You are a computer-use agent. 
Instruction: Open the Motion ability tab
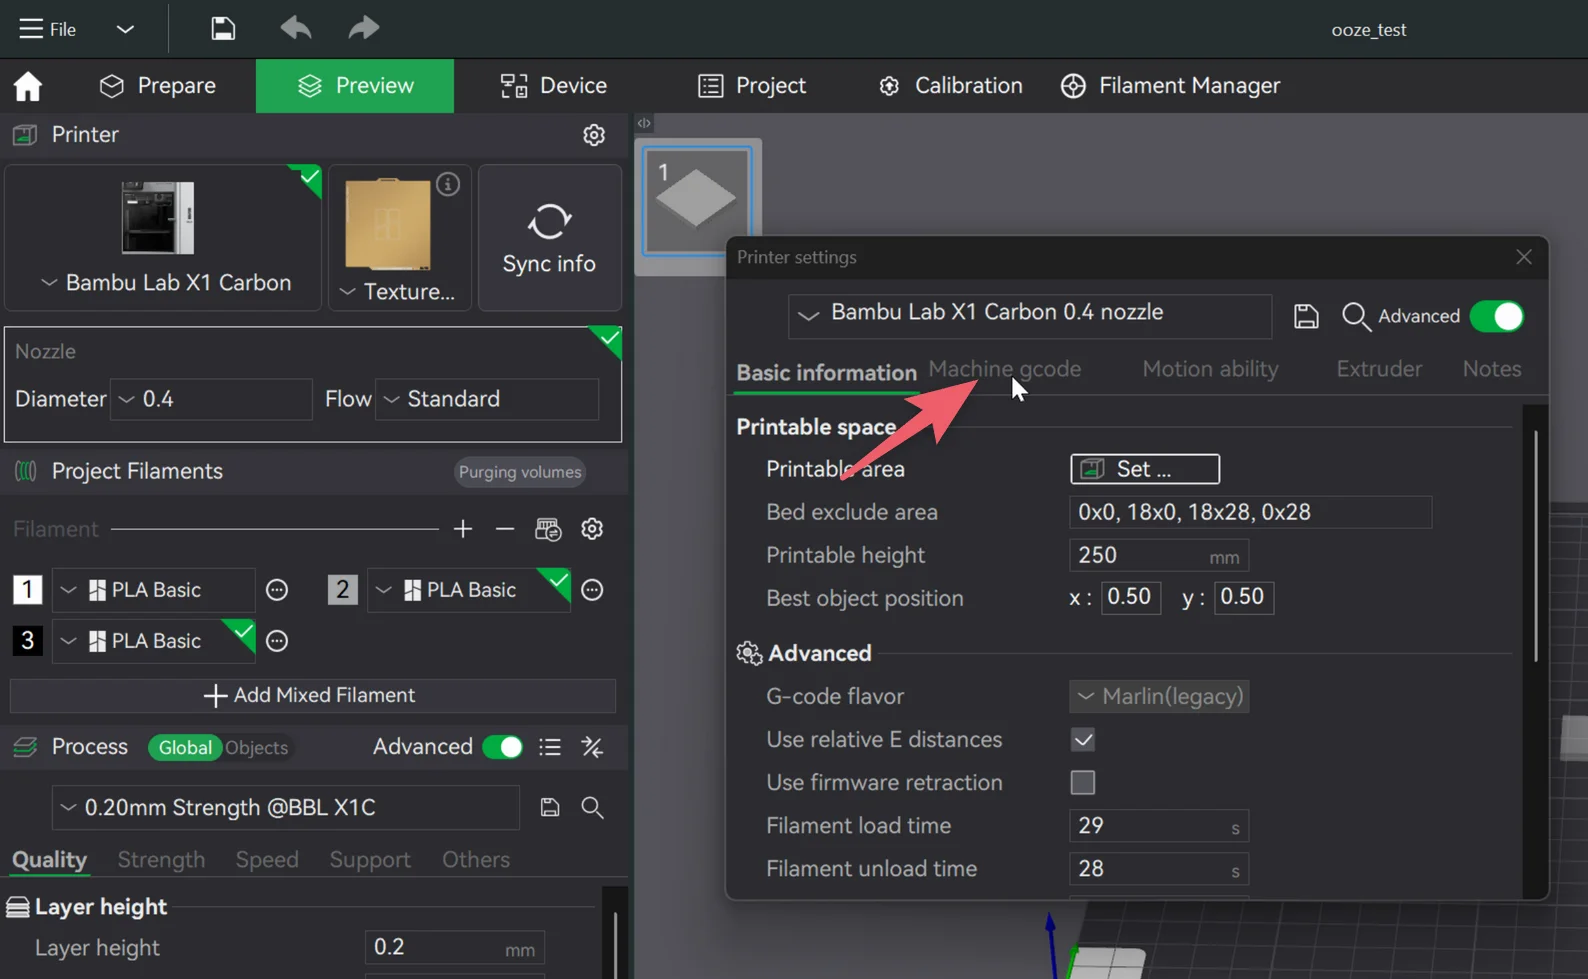[1211, 369]
